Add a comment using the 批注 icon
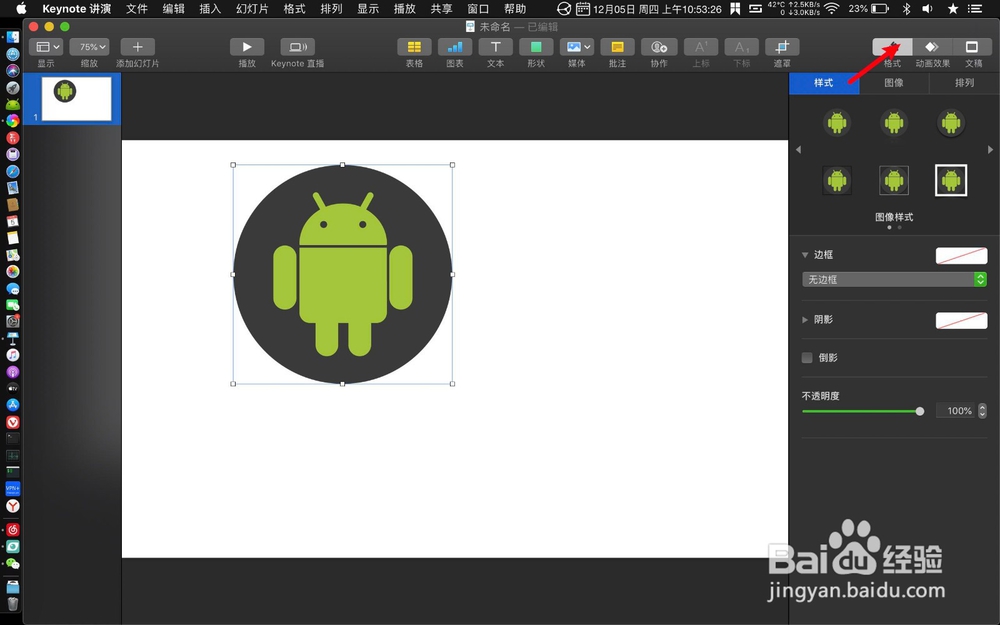 [x=617, y=47]
